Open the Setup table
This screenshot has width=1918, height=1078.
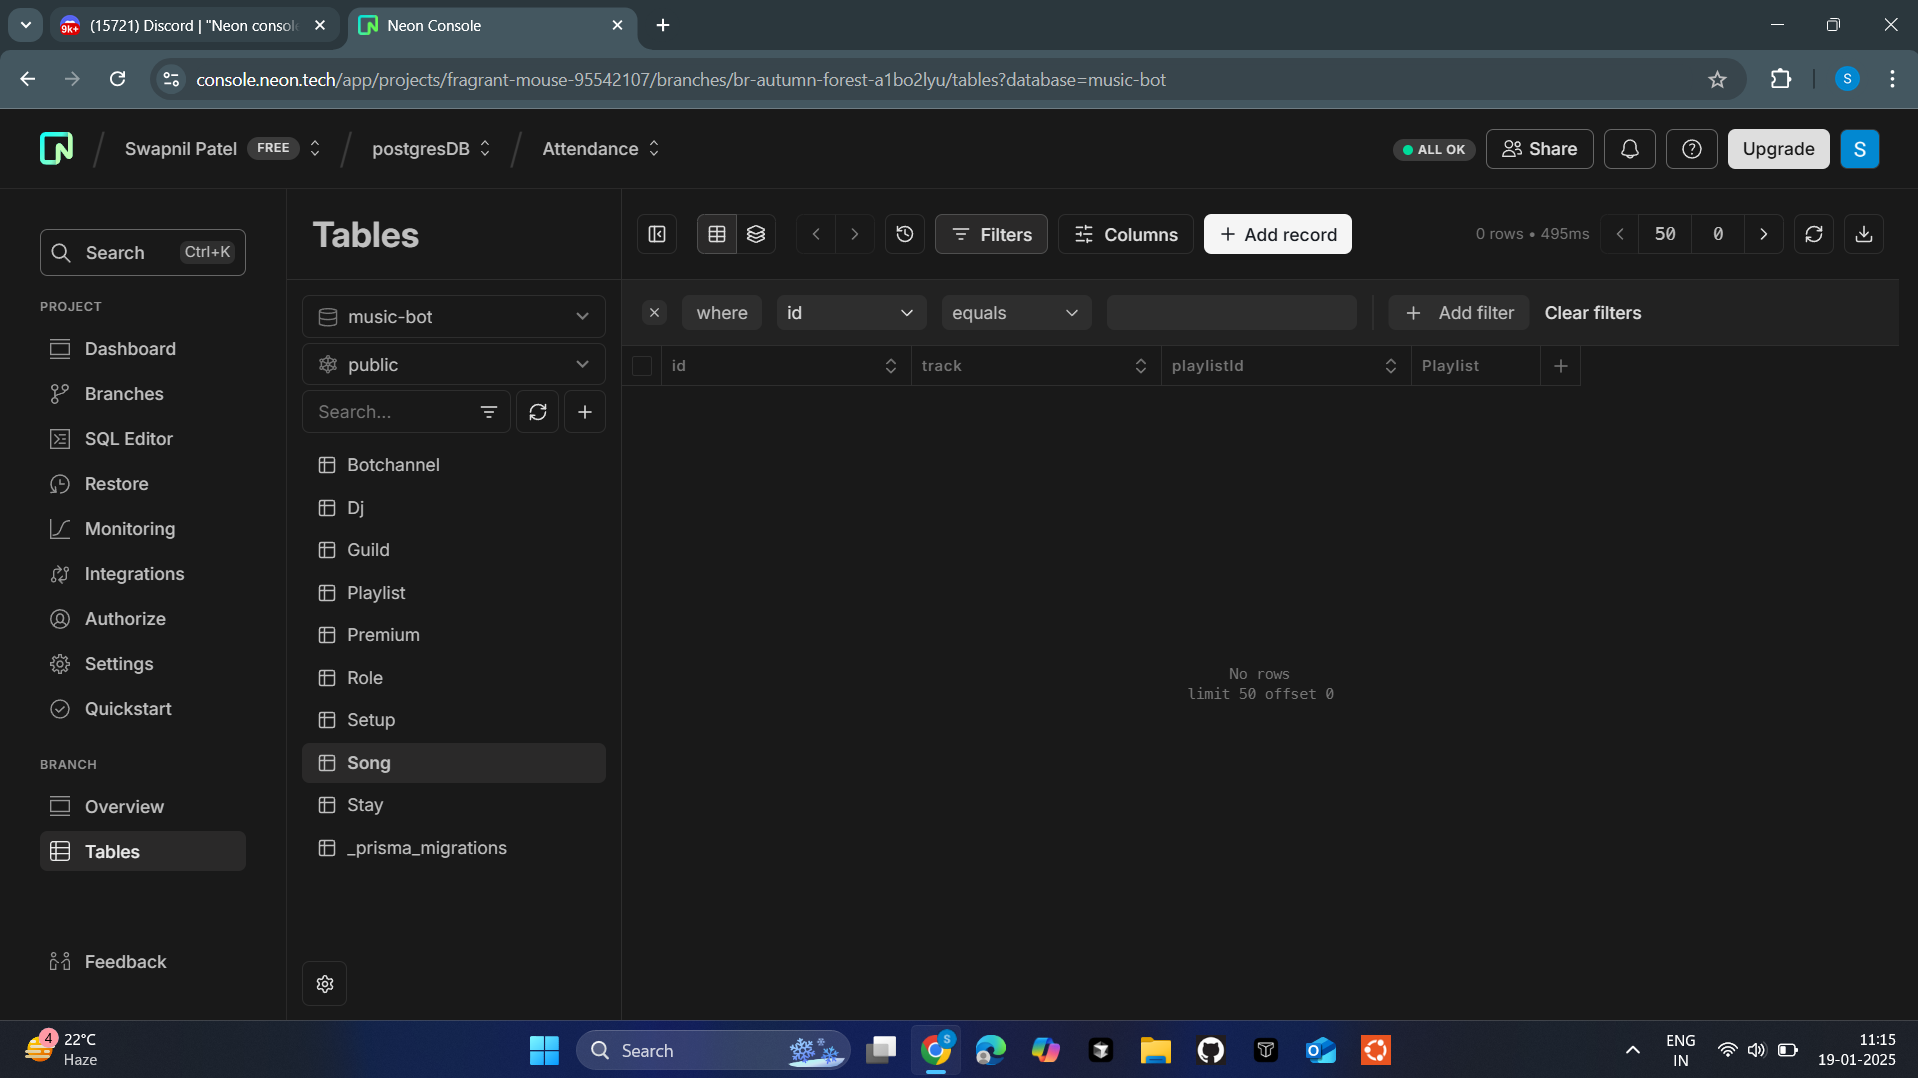tap(454, 720)
